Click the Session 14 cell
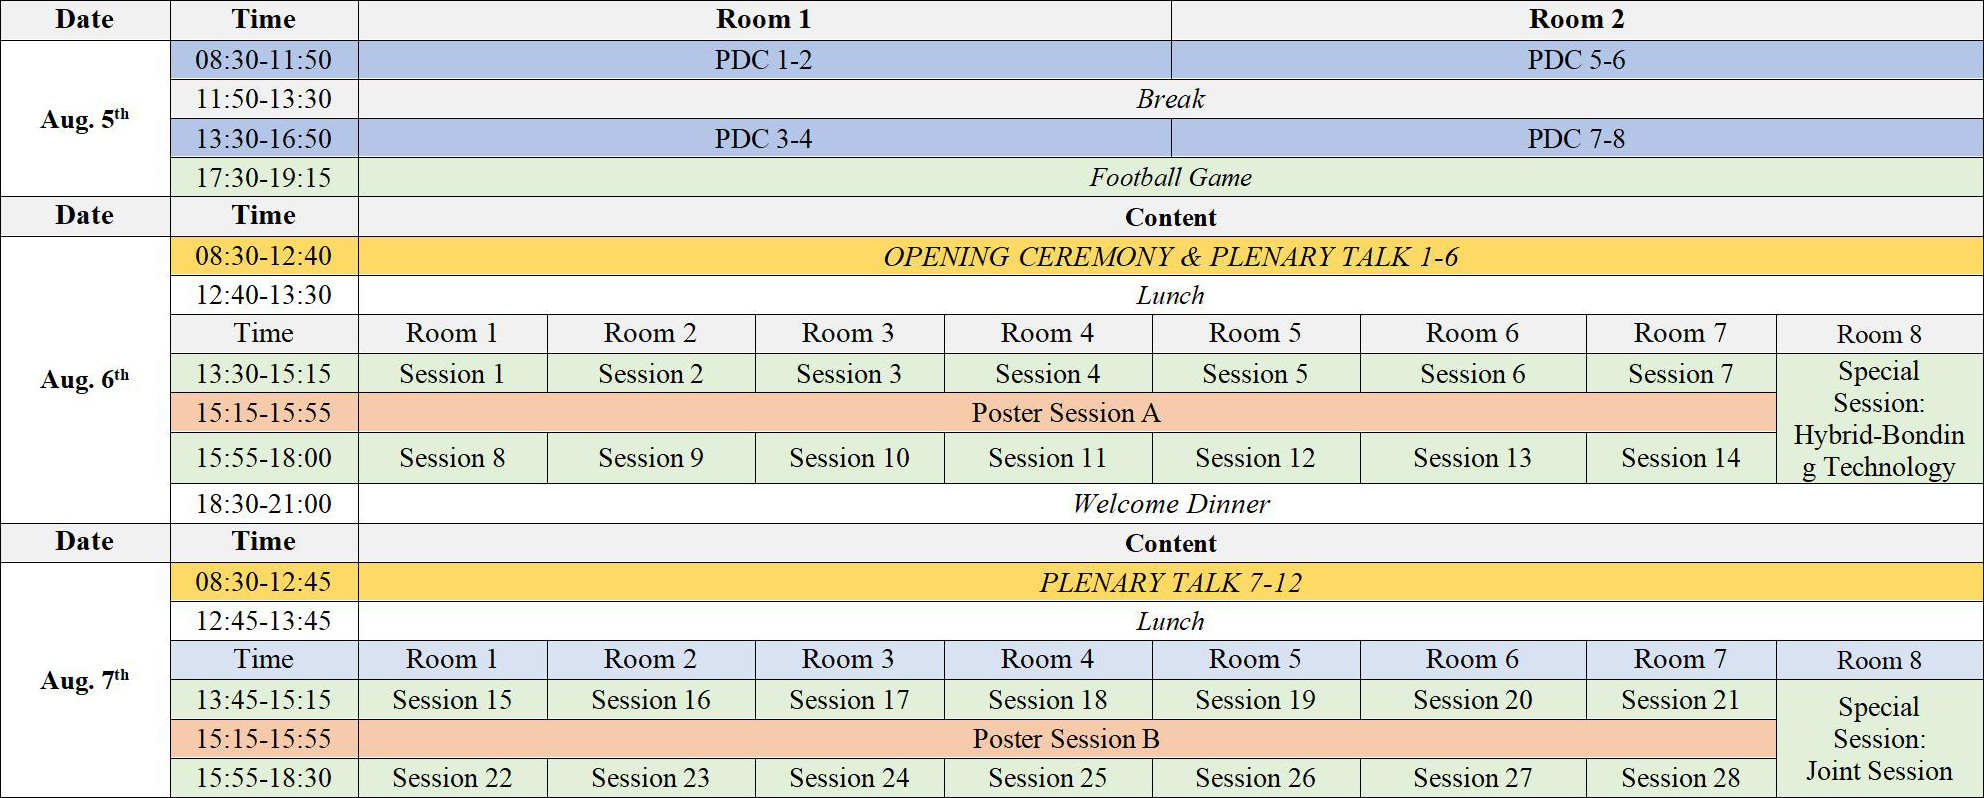This screenshot has width=1984, height=798. tap(1681, 458)
